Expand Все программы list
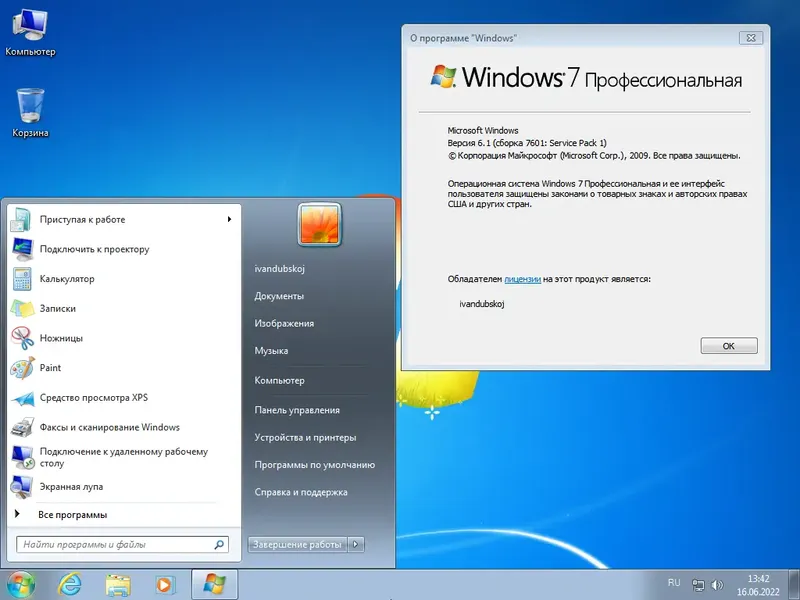This screenshot has width=800, height=600. tap(72, 515)
